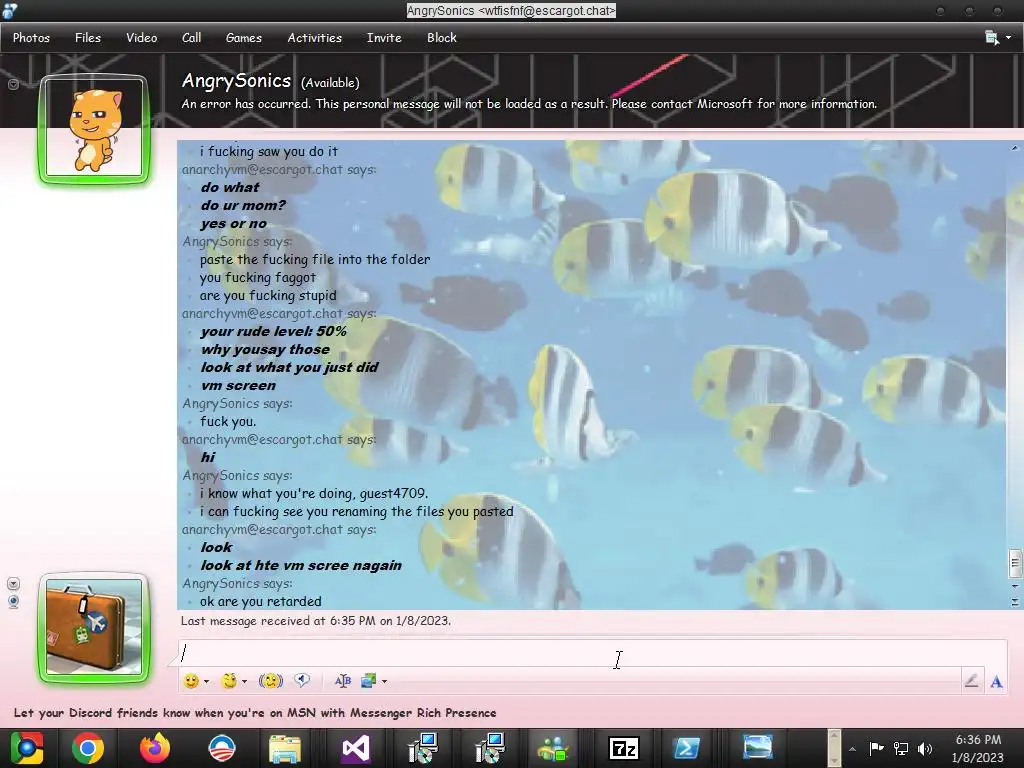Collapse your suitcase display picture arrow
1024x768 pixels.
[x=13, y=583]
